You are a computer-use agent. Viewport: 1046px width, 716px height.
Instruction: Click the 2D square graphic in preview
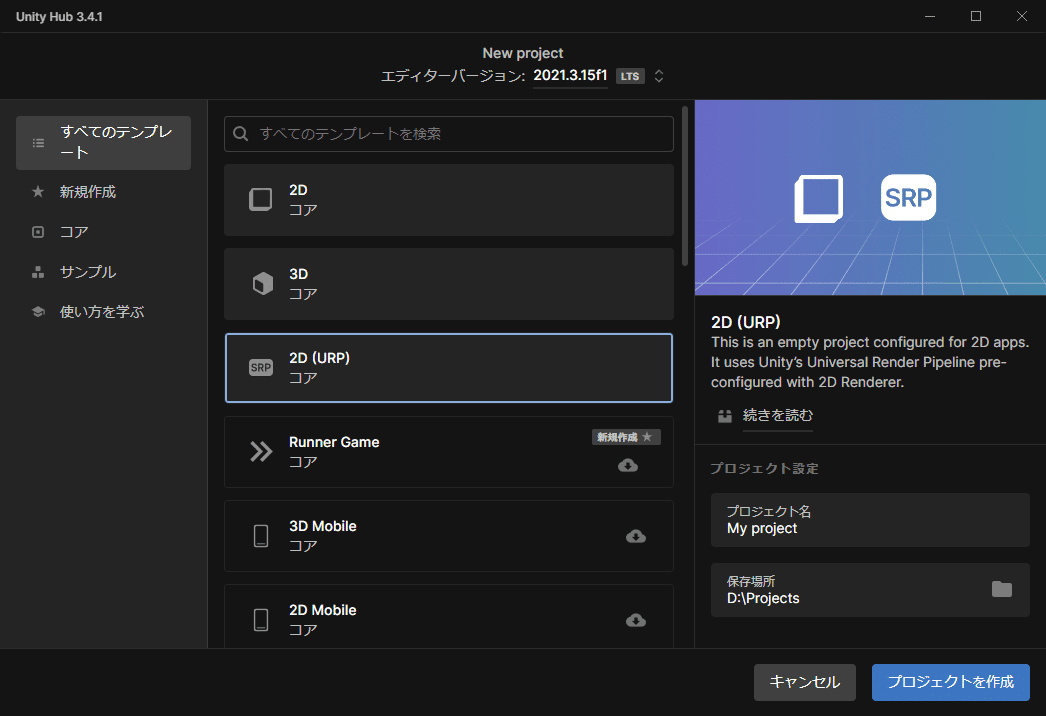click(x=819, y=199)
